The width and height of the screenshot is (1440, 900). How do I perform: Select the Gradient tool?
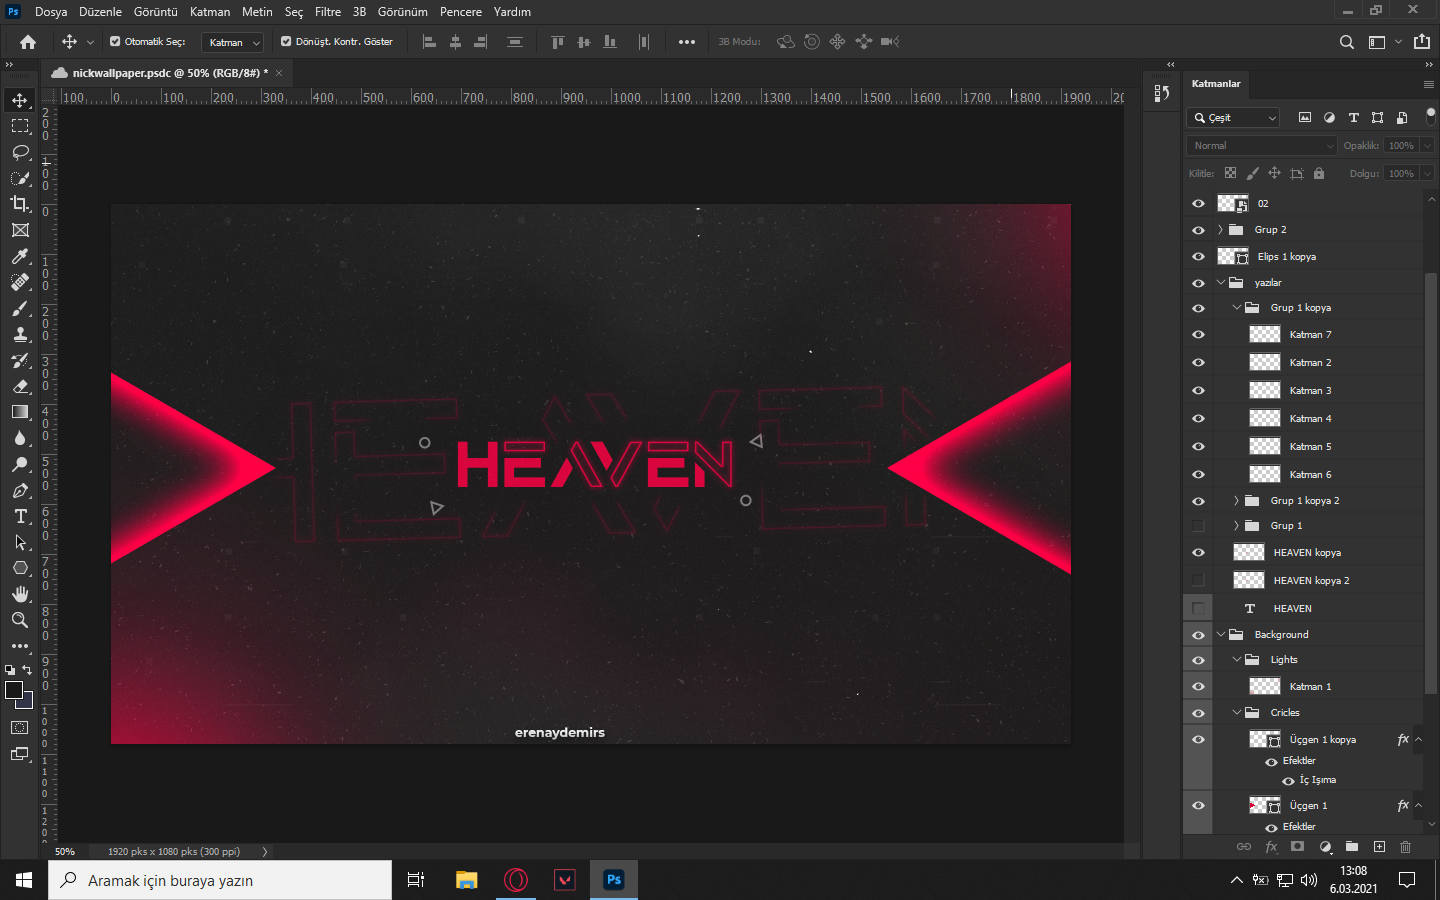(x=20, y=412)
